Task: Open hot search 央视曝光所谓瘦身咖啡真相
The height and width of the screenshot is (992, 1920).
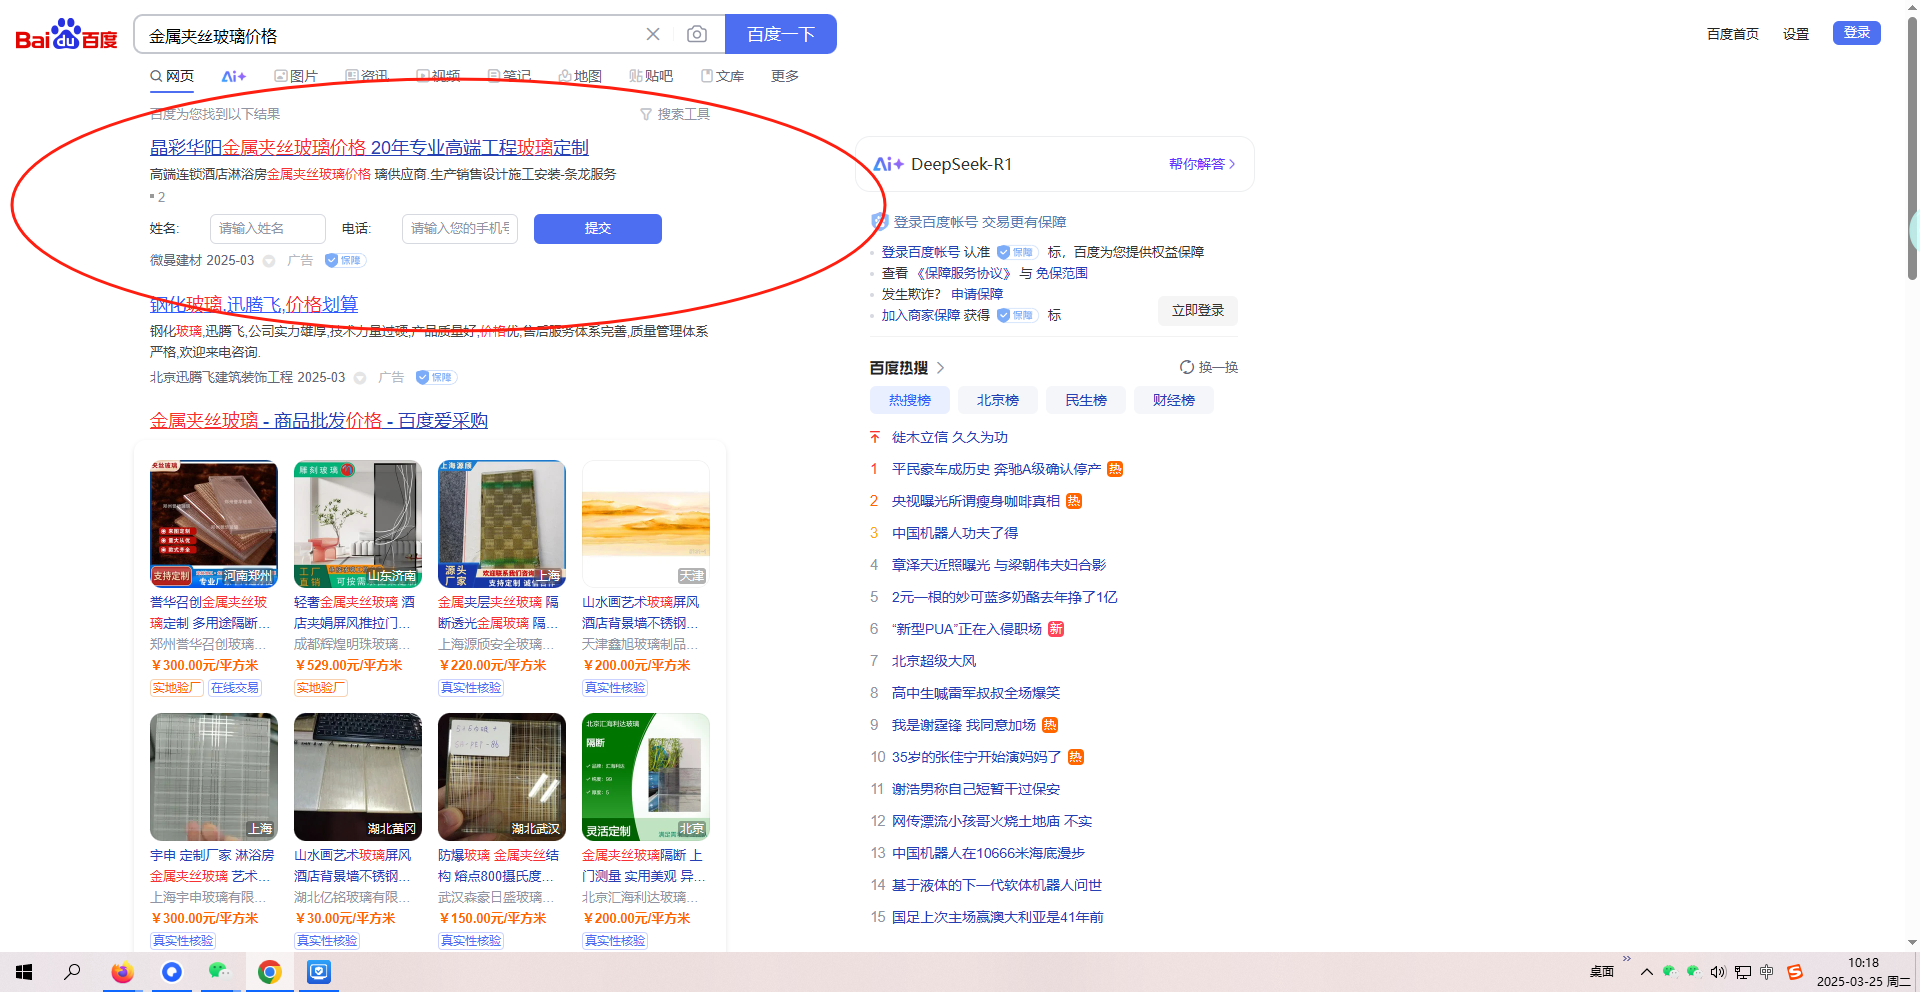Action: [x=976, y=501]
